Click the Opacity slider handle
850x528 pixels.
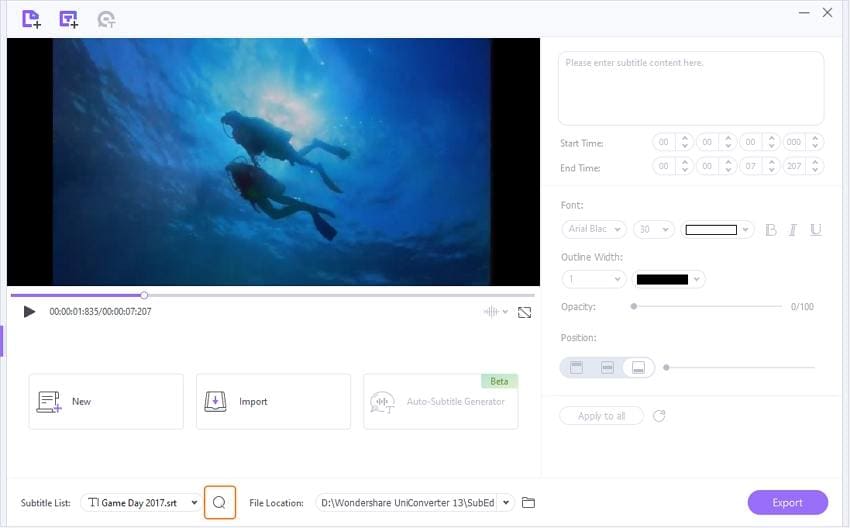[634, 306]
